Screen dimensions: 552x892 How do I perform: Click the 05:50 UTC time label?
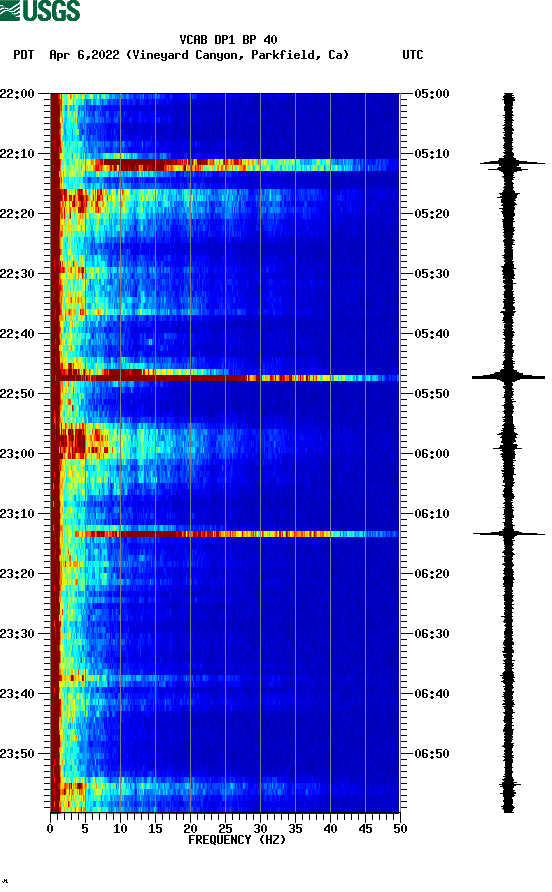tap(432, 394)
